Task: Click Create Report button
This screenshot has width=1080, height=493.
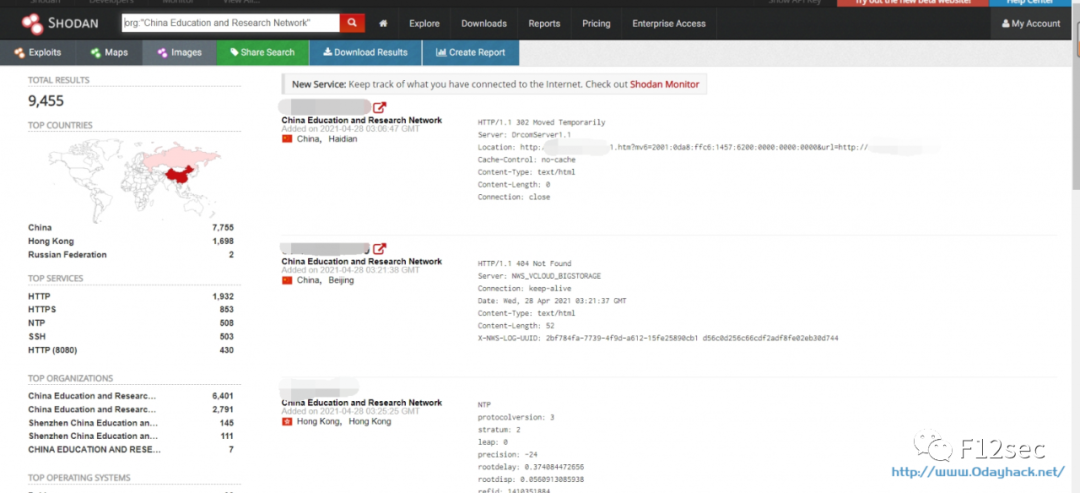Action: (470, 52)
